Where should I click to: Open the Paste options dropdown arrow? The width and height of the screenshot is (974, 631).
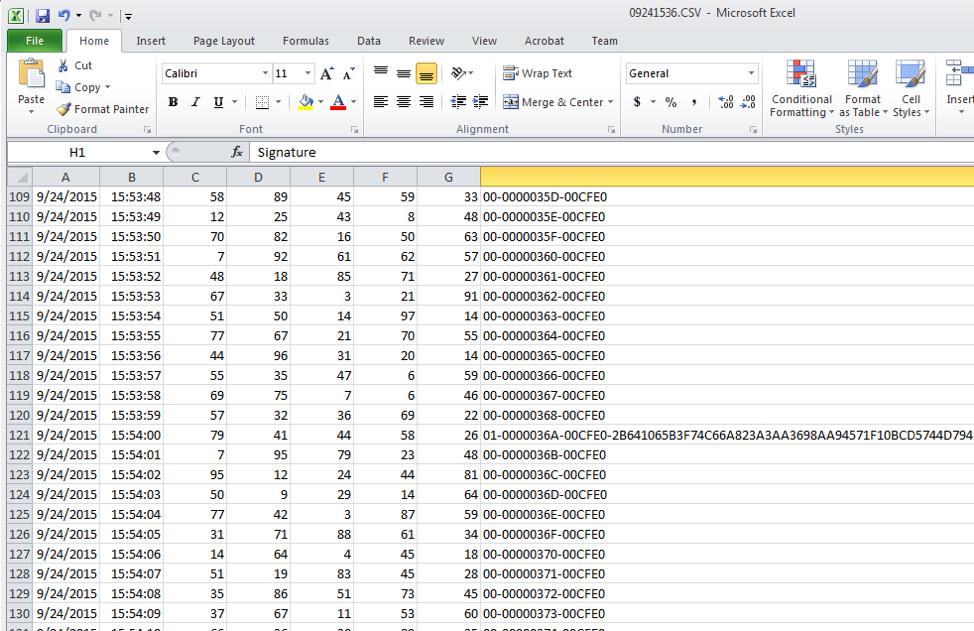[31, 111]
